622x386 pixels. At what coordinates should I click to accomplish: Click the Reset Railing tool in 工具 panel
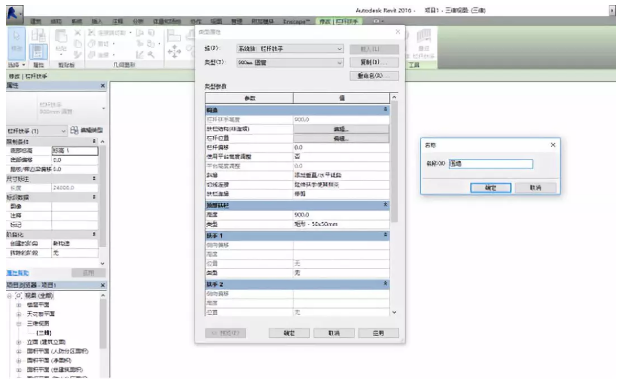point(424,44)
